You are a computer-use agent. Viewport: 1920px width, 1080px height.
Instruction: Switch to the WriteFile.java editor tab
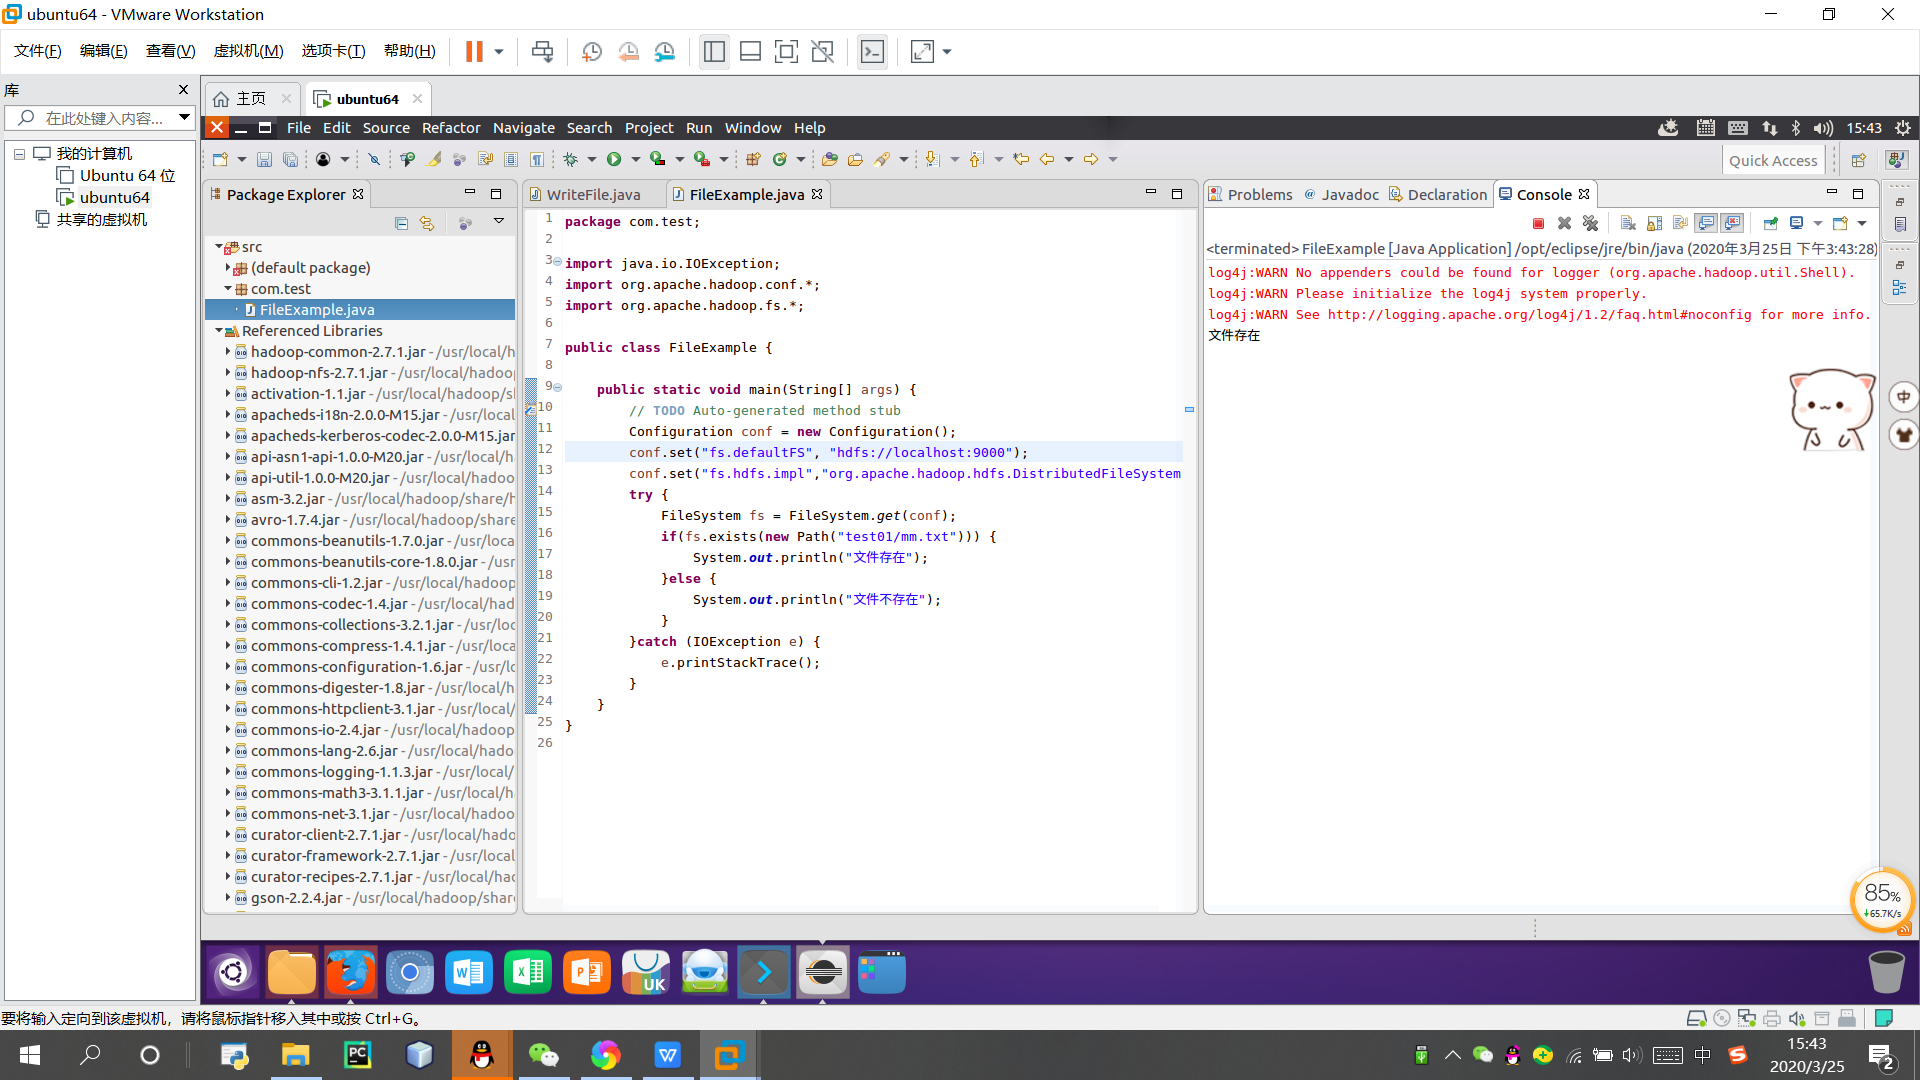(593, 194)
